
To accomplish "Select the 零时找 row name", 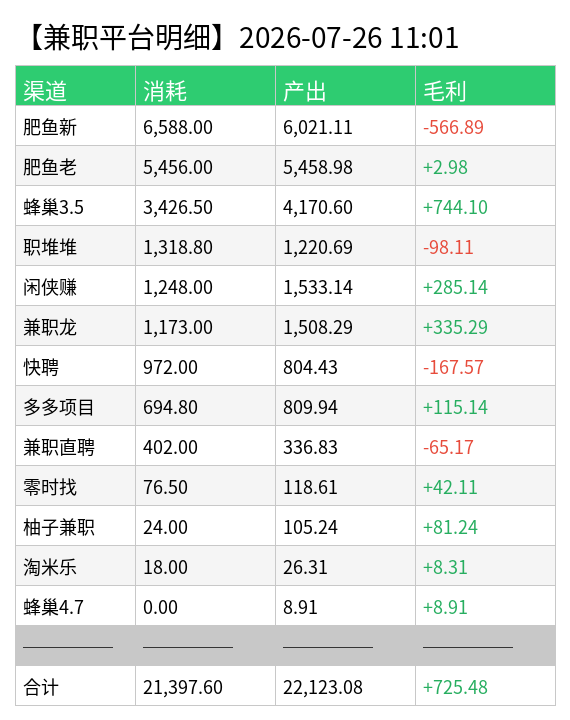I will [x=50, y=487].
